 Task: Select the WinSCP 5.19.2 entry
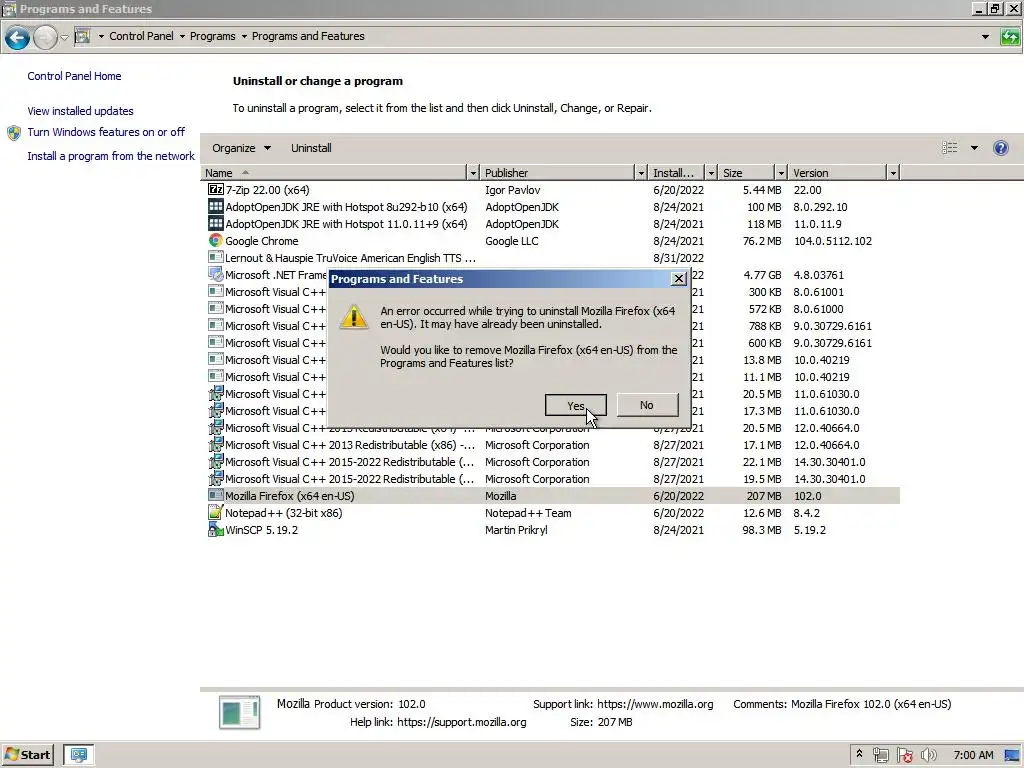pos(552,530)
